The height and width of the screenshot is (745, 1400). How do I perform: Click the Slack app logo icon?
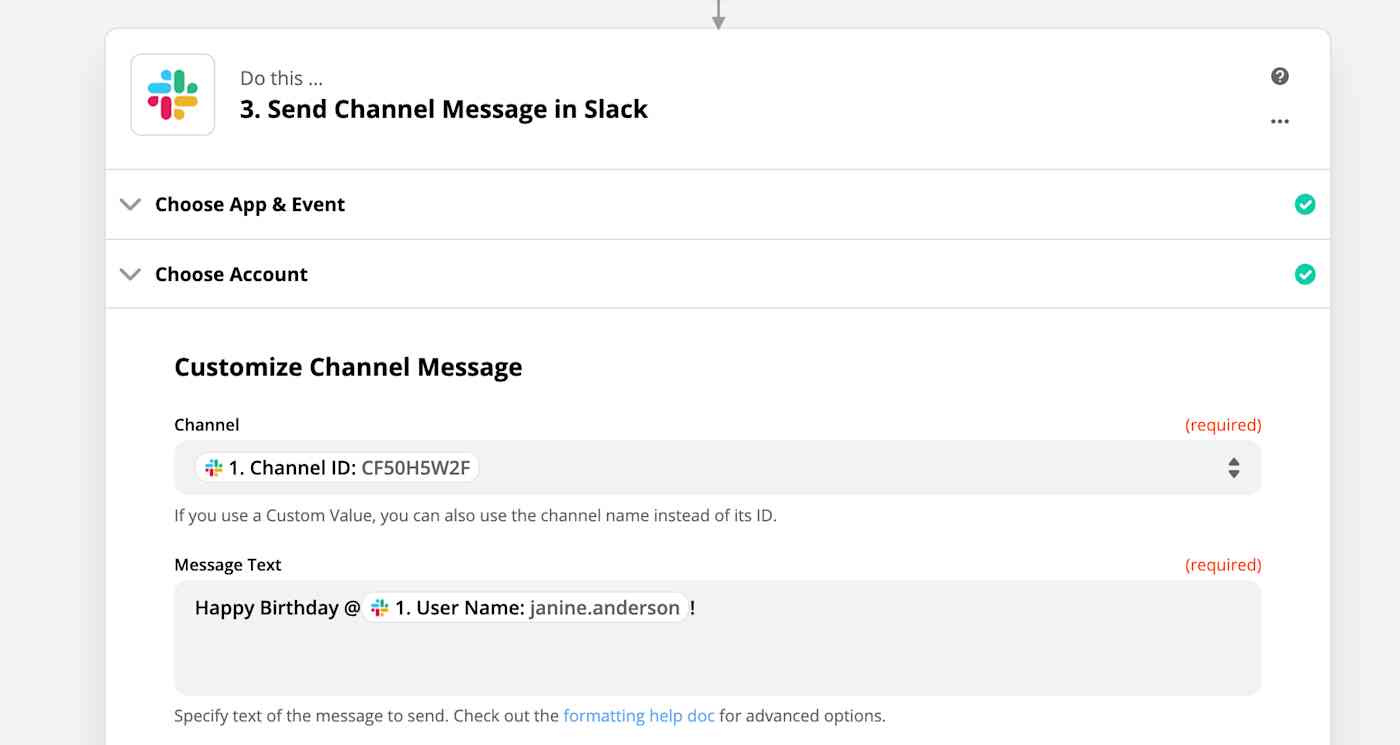pyautogui.click(x=172, y=94)
